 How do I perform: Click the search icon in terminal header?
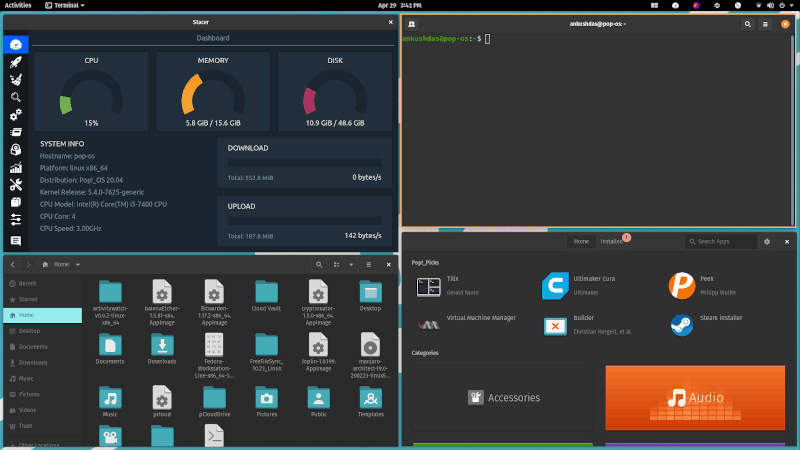click(x=747, y=23)
